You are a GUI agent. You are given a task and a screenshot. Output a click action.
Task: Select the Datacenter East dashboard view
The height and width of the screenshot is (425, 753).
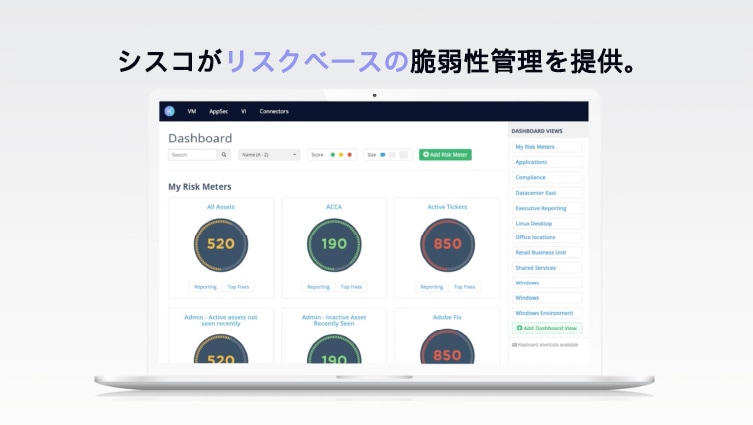point(547,193)
